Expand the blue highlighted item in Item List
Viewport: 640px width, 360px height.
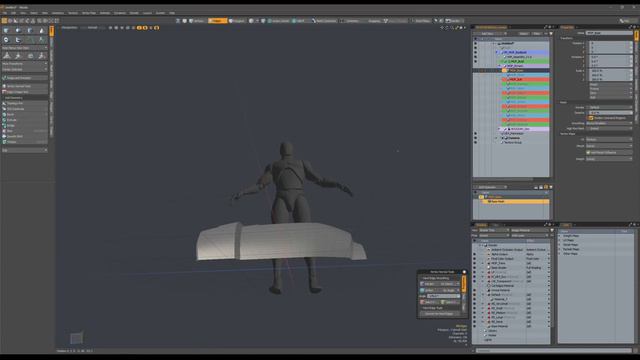pyautogui.click(x=497, y=52)
